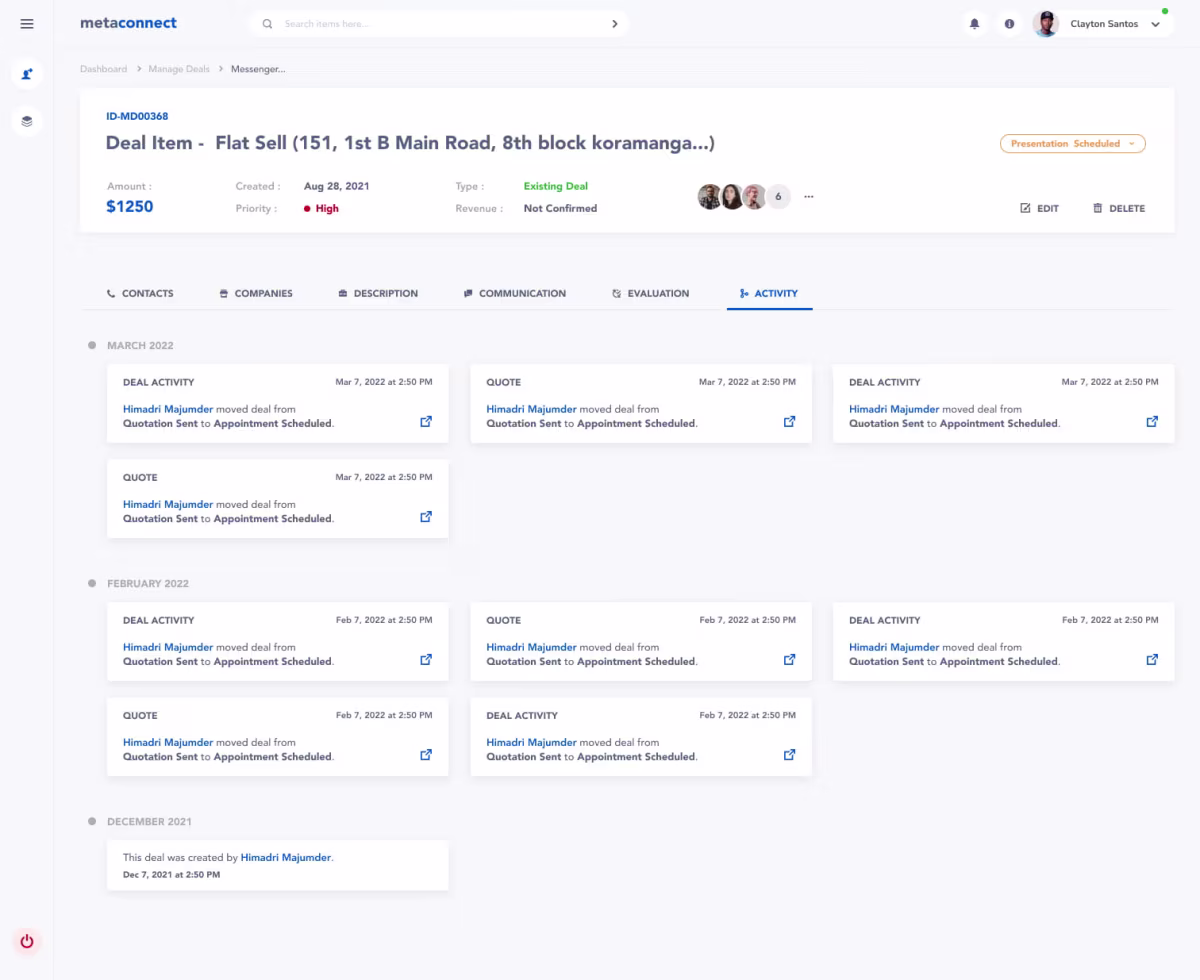Click the MARCH 2022 timeline heading
The height and width of the screenshot is (980, 1200).
(140, 345)
